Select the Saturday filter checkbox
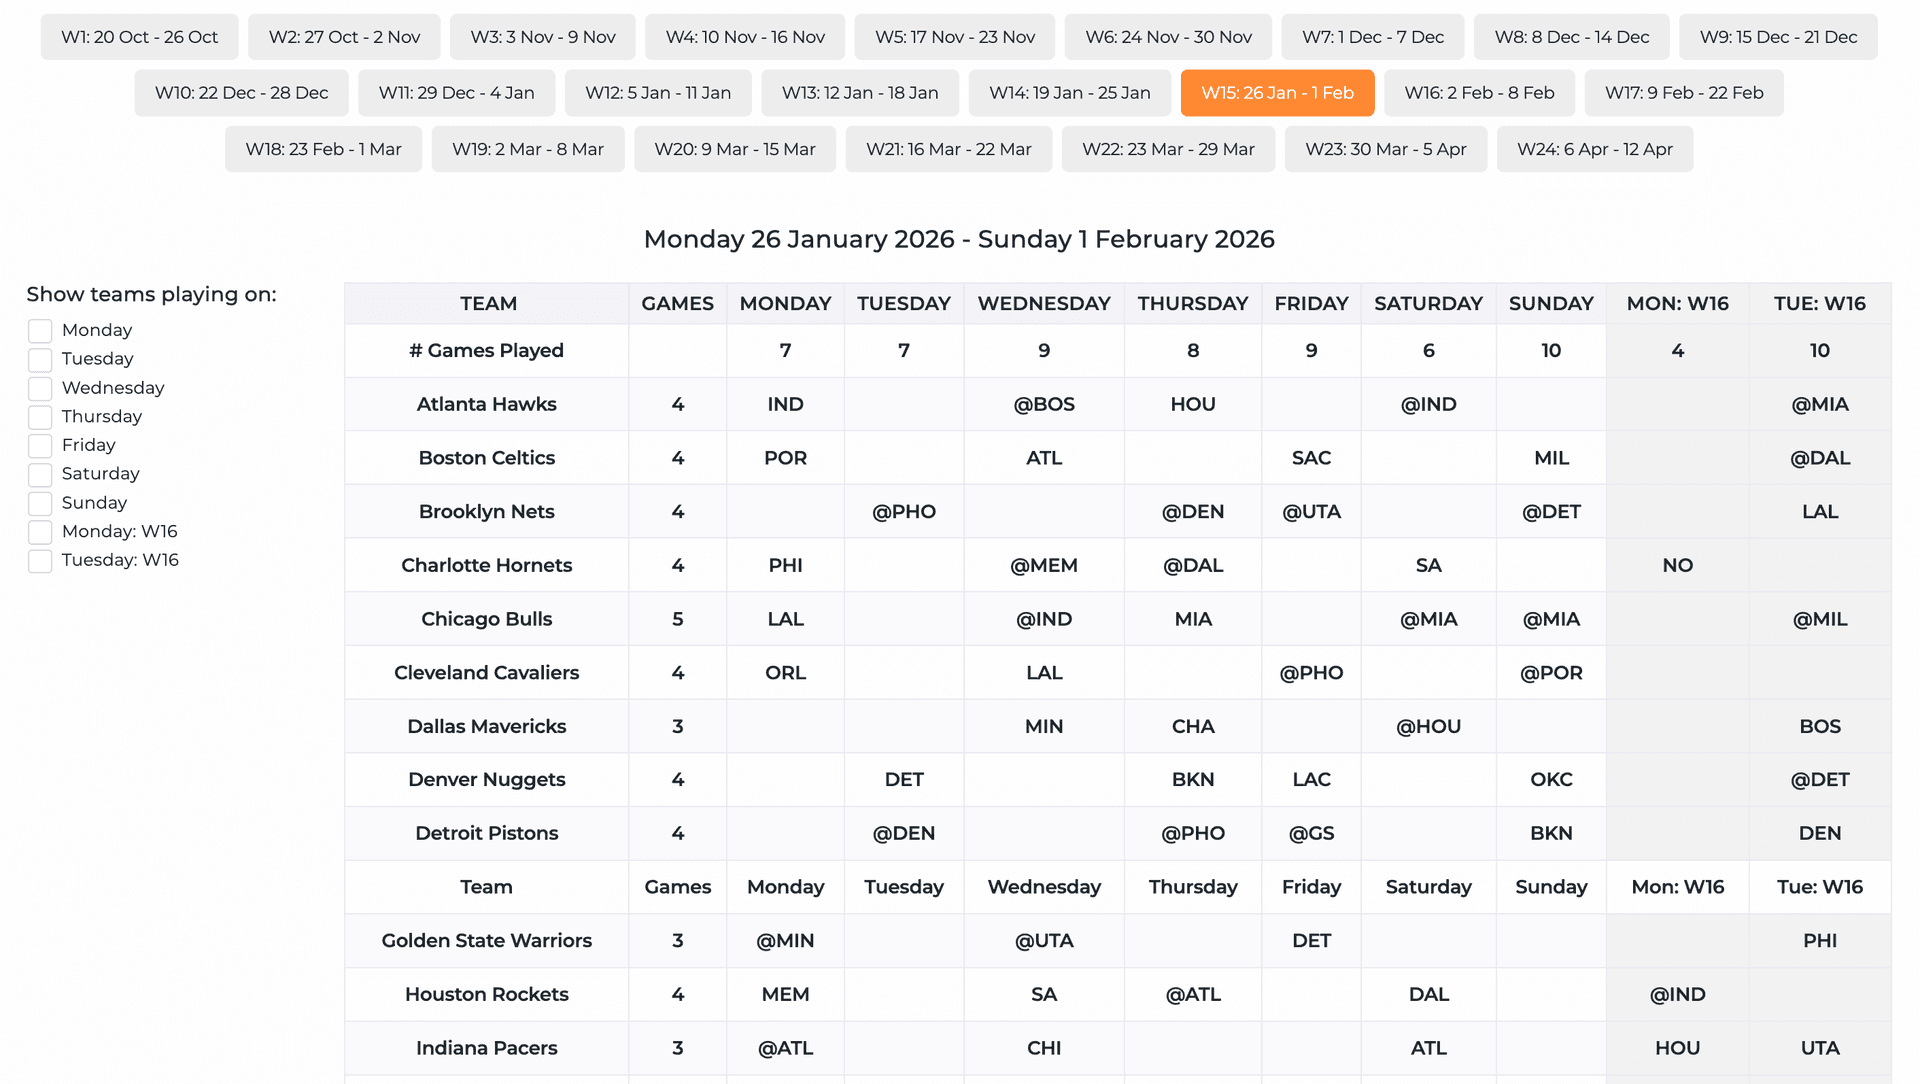The height and width of the screenshot is (1084, 1920). point(40,474)
